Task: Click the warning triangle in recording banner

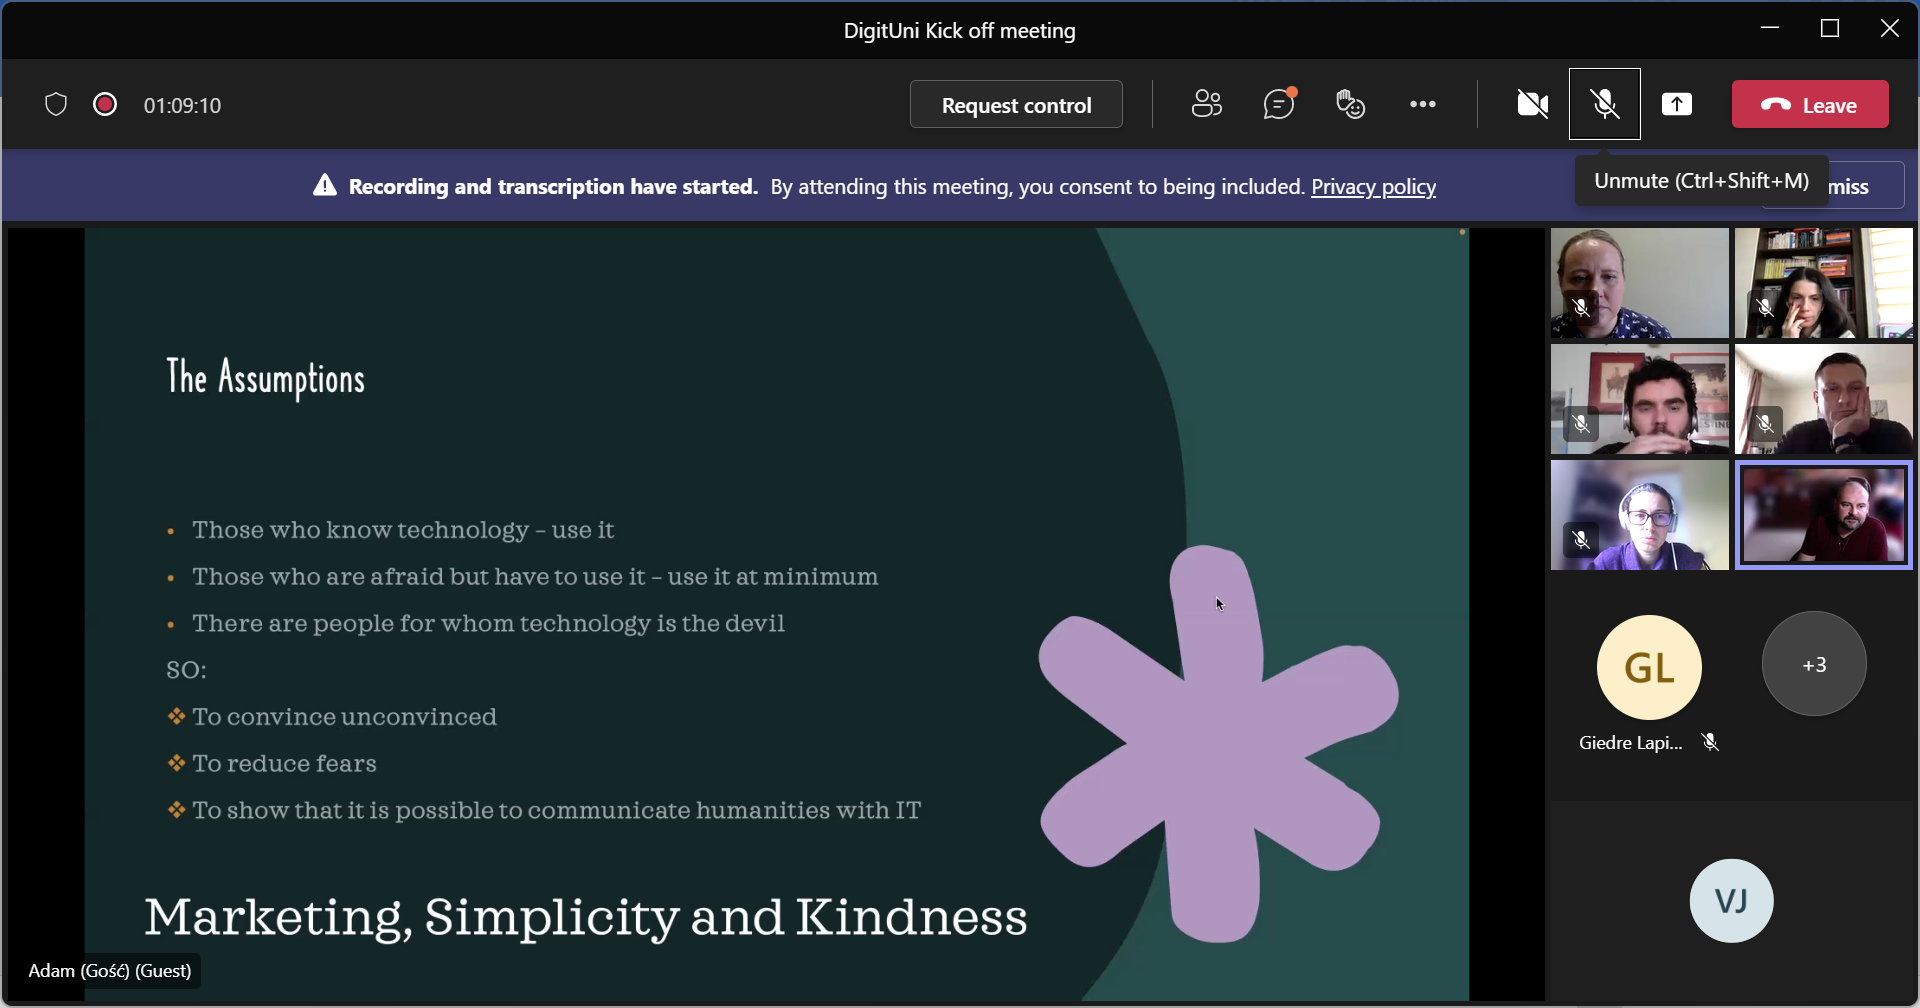Action: (x=325, y=186)
